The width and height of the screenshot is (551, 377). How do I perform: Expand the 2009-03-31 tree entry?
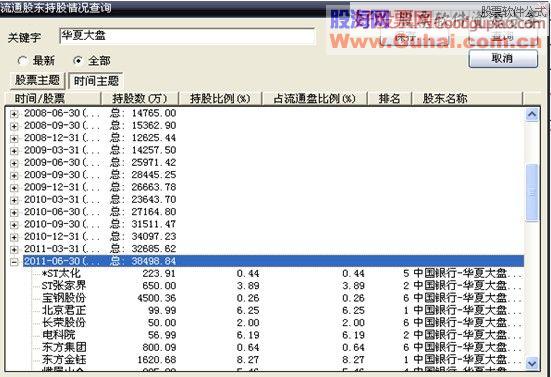coord(14,151)
